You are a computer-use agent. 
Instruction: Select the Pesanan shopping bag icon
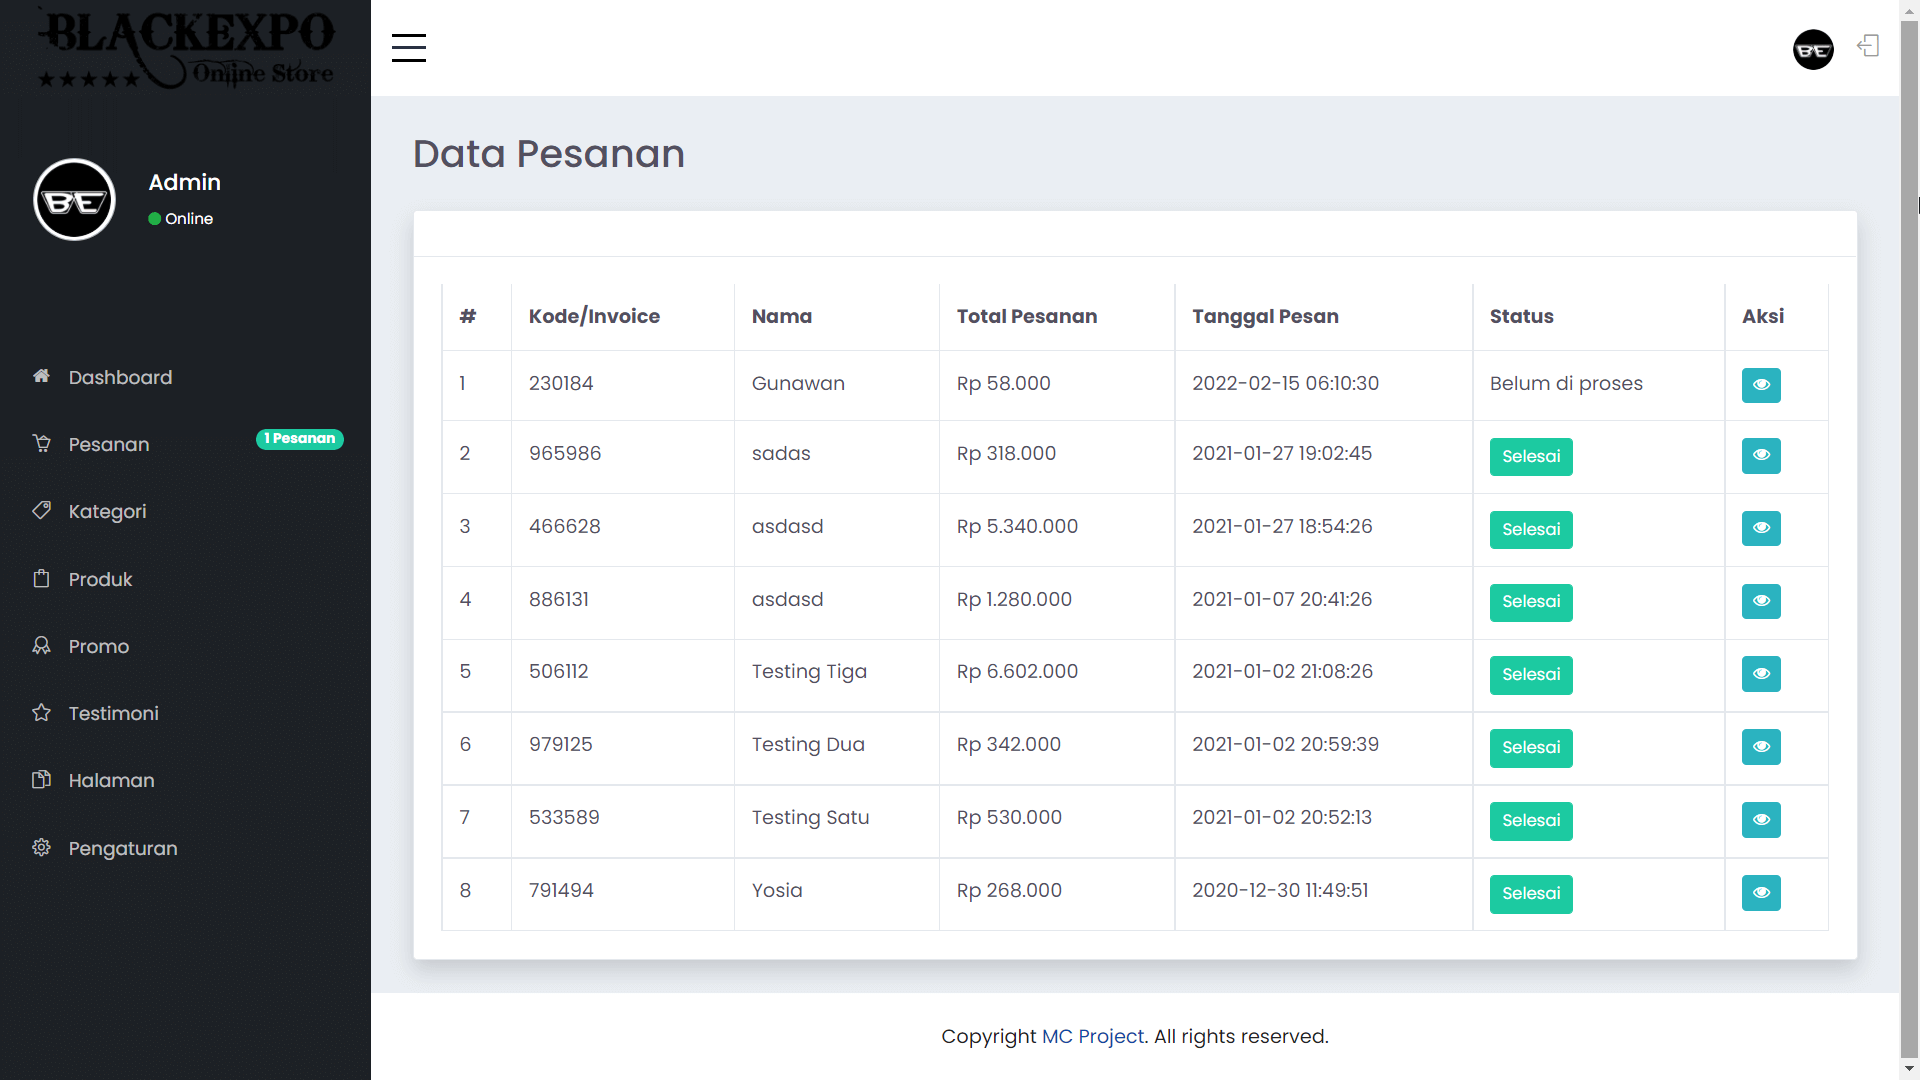click(x=41, y=443)
